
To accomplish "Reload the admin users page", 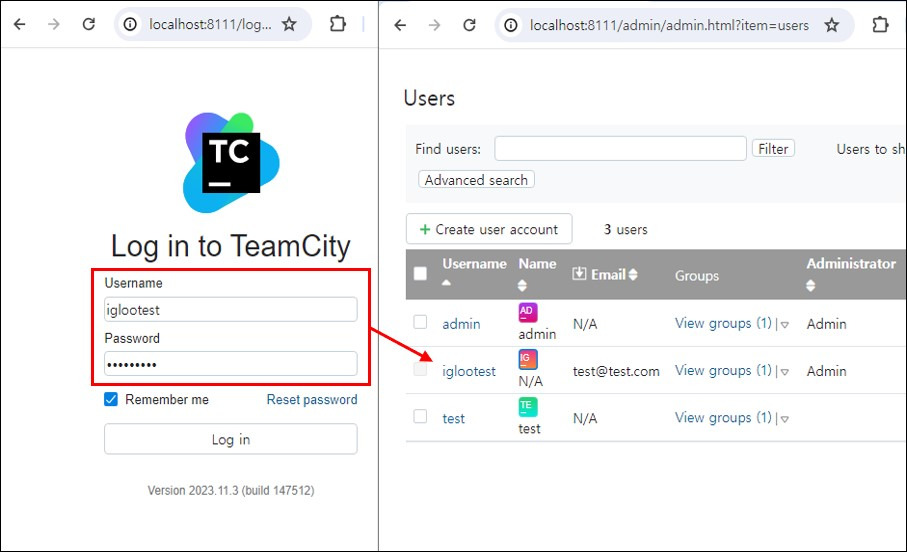I will click(x=469, y=25).
